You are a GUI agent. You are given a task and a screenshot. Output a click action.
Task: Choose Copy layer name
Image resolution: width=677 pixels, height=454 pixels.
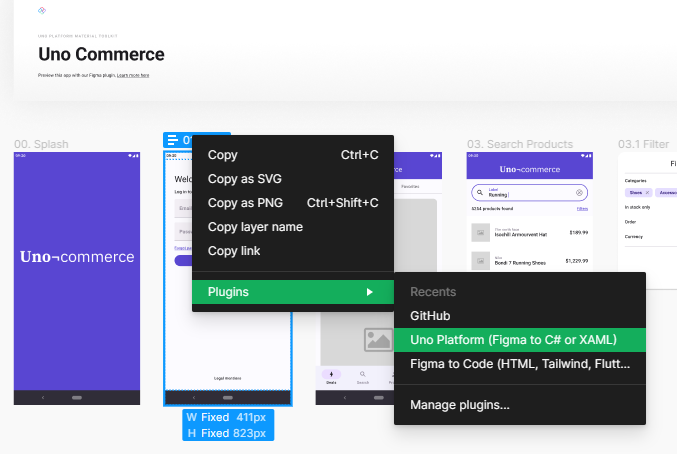(255, 227)
